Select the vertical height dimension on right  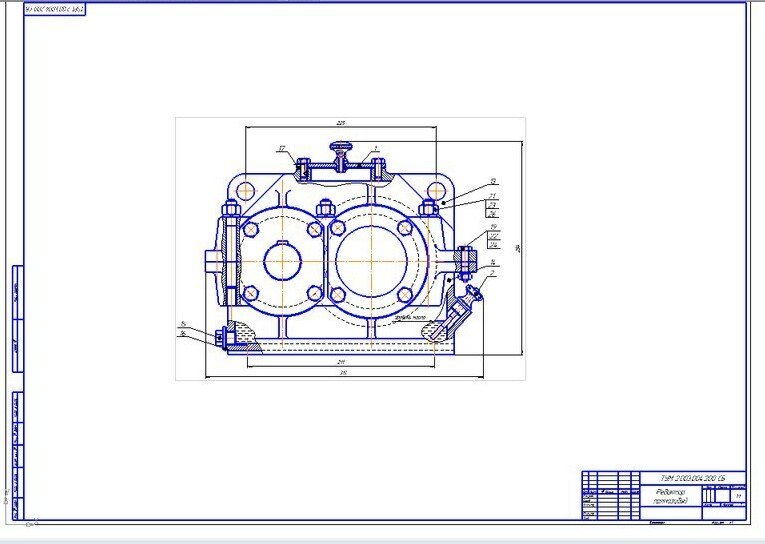pyautogui.click(x=519, y=249)
